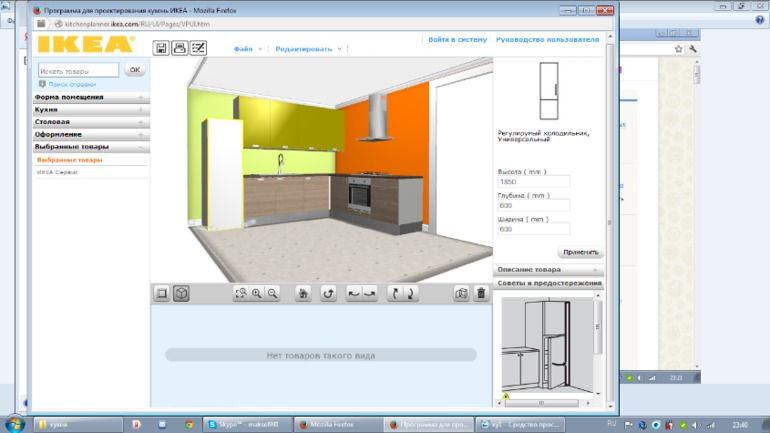Click the zoom out magnifier
Viewport: 770px width, 433px height.
point(272,293)
